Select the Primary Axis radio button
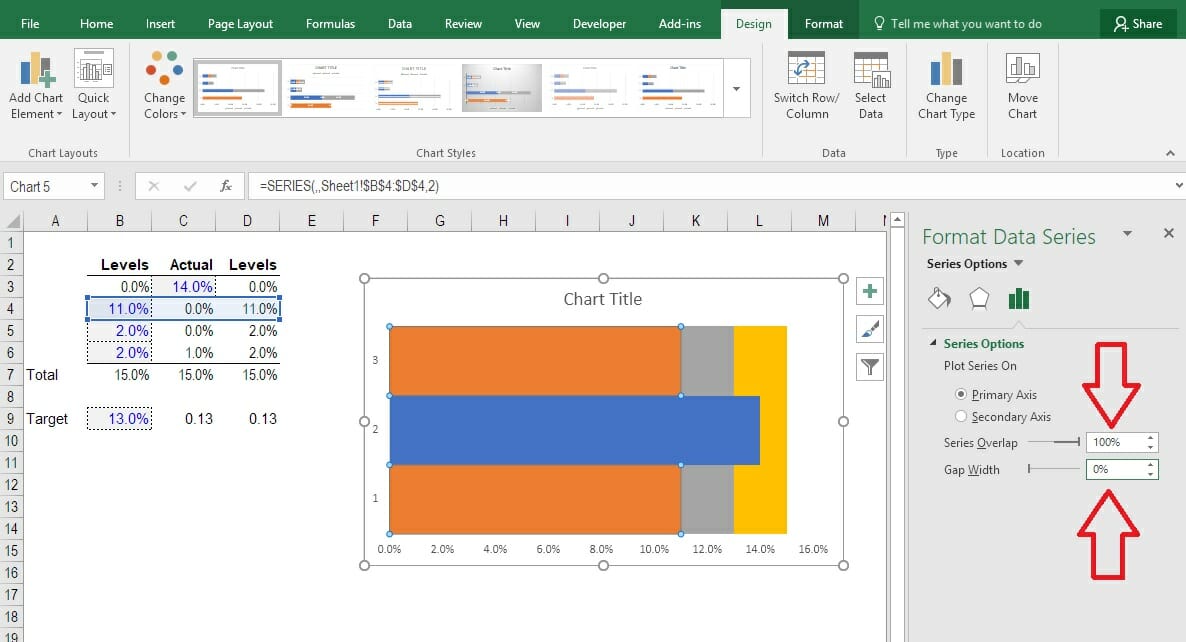Screen dimensions: 1186x642 click(962, 395)
